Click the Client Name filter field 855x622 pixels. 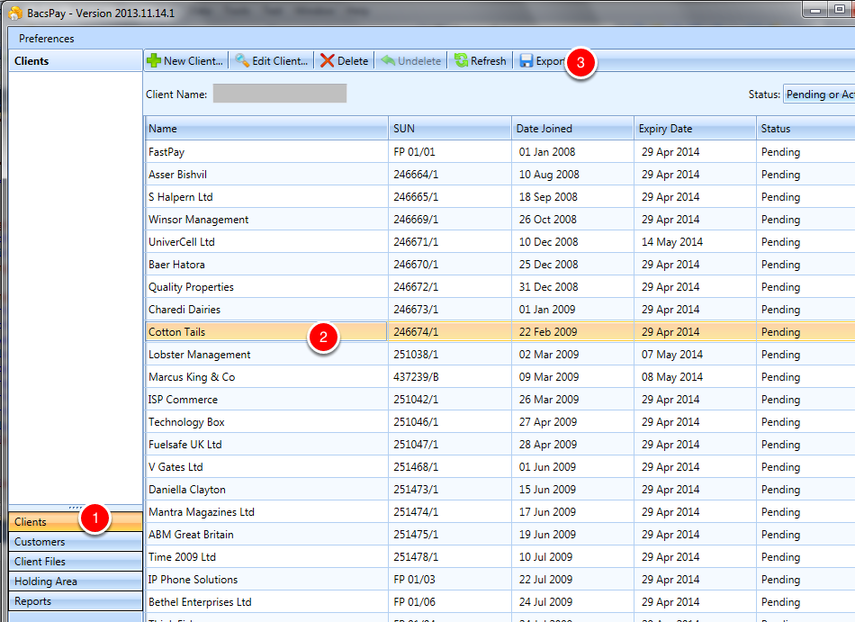click(280, 93)
